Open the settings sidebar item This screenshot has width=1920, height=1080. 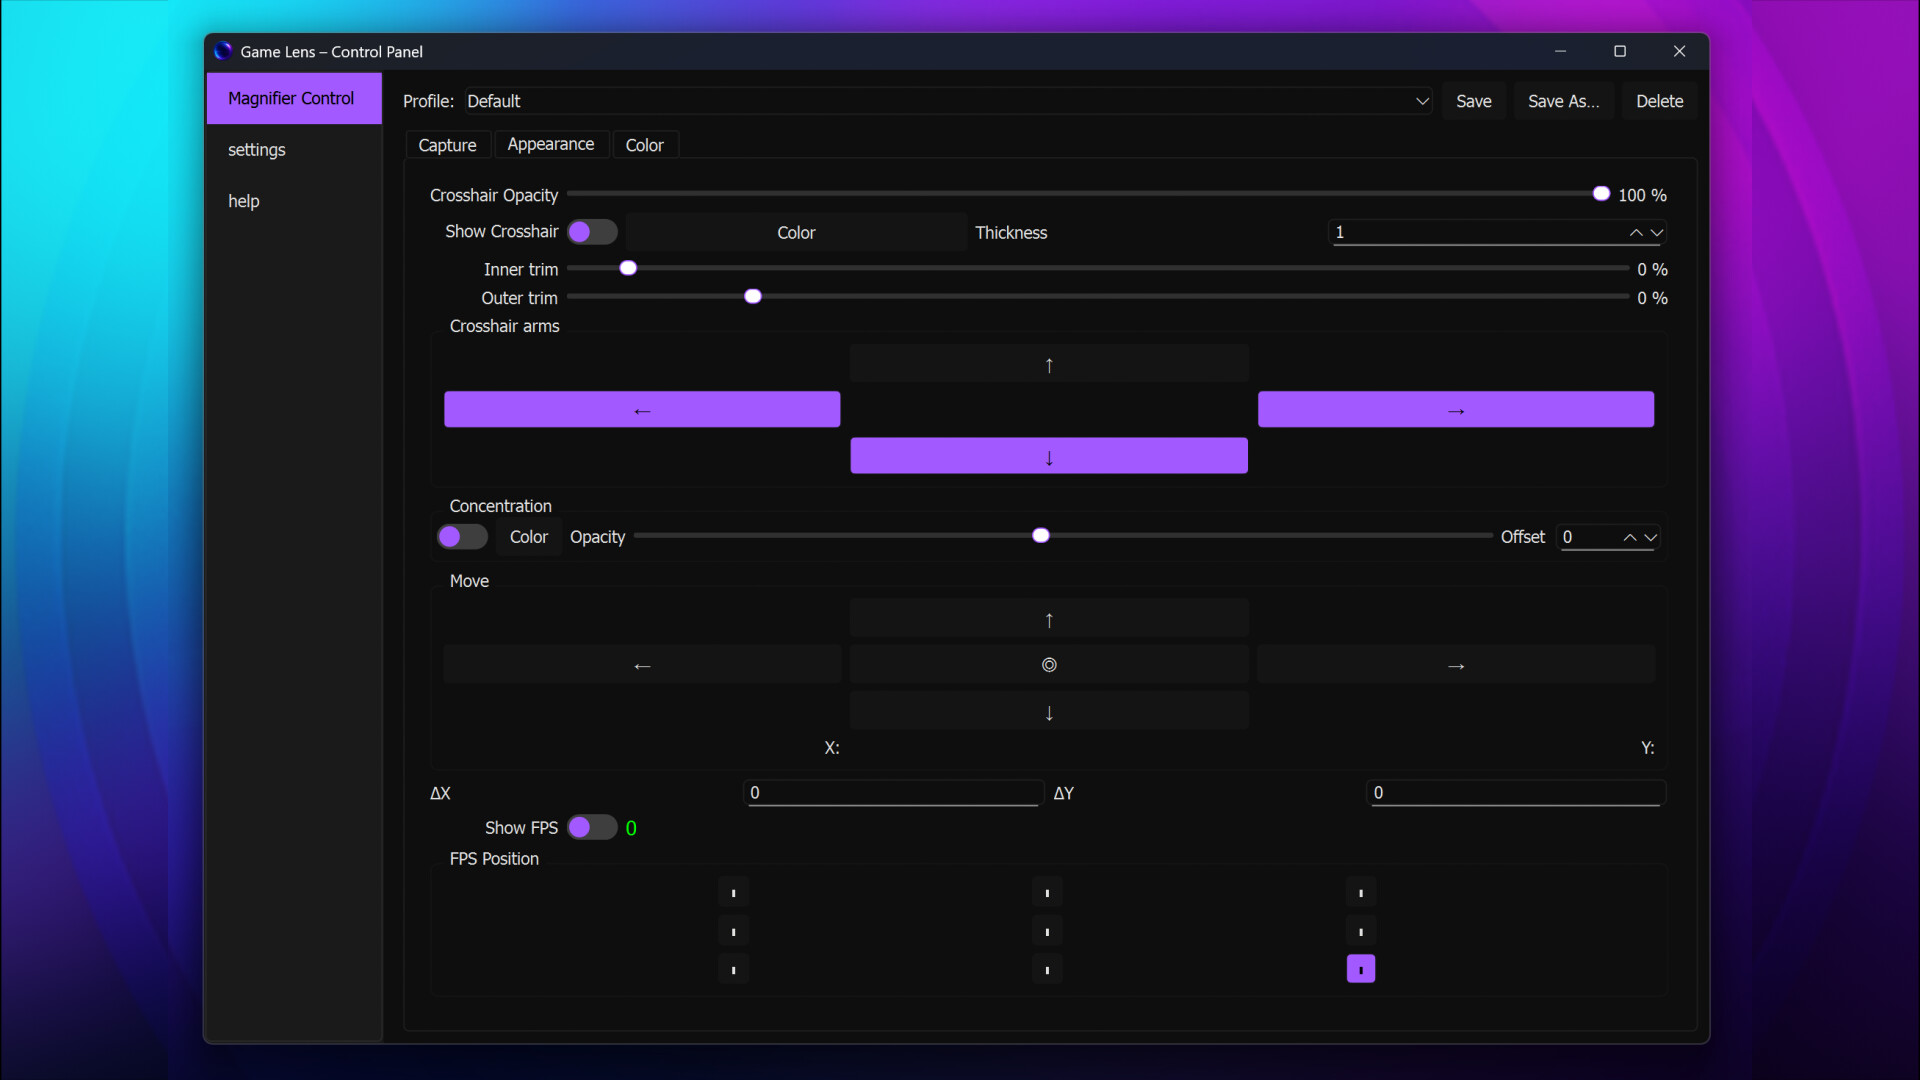pyautogui.click(x=257, y=150)
